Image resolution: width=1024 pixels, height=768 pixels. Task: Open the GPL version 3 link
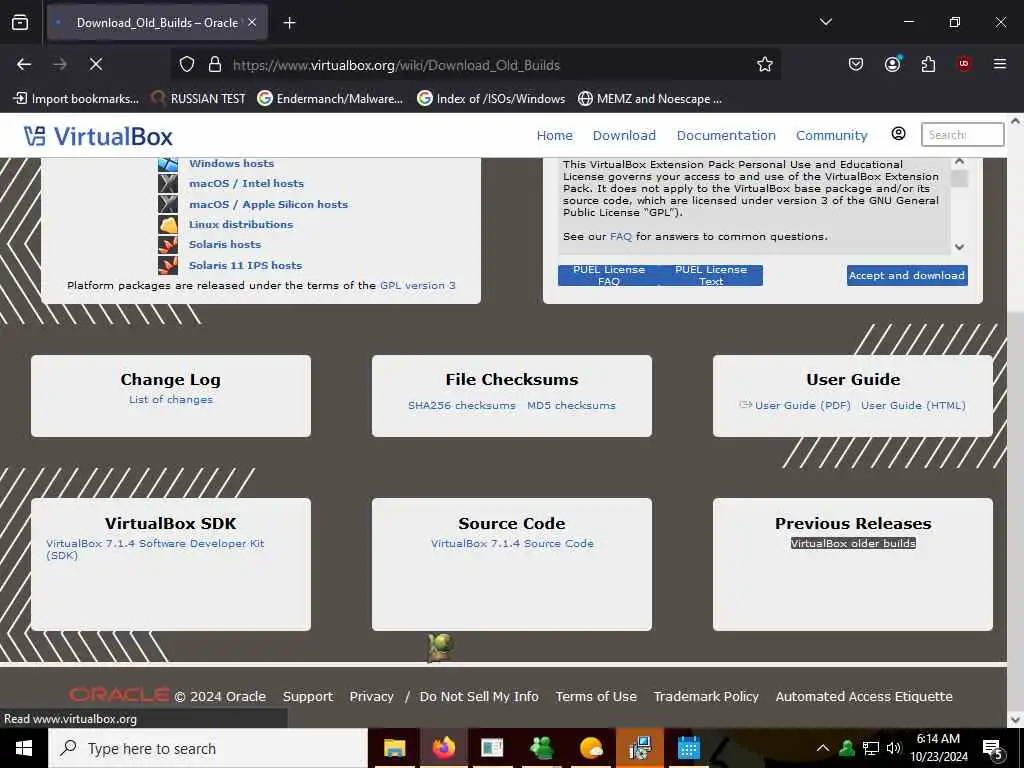tap(418, 285)
